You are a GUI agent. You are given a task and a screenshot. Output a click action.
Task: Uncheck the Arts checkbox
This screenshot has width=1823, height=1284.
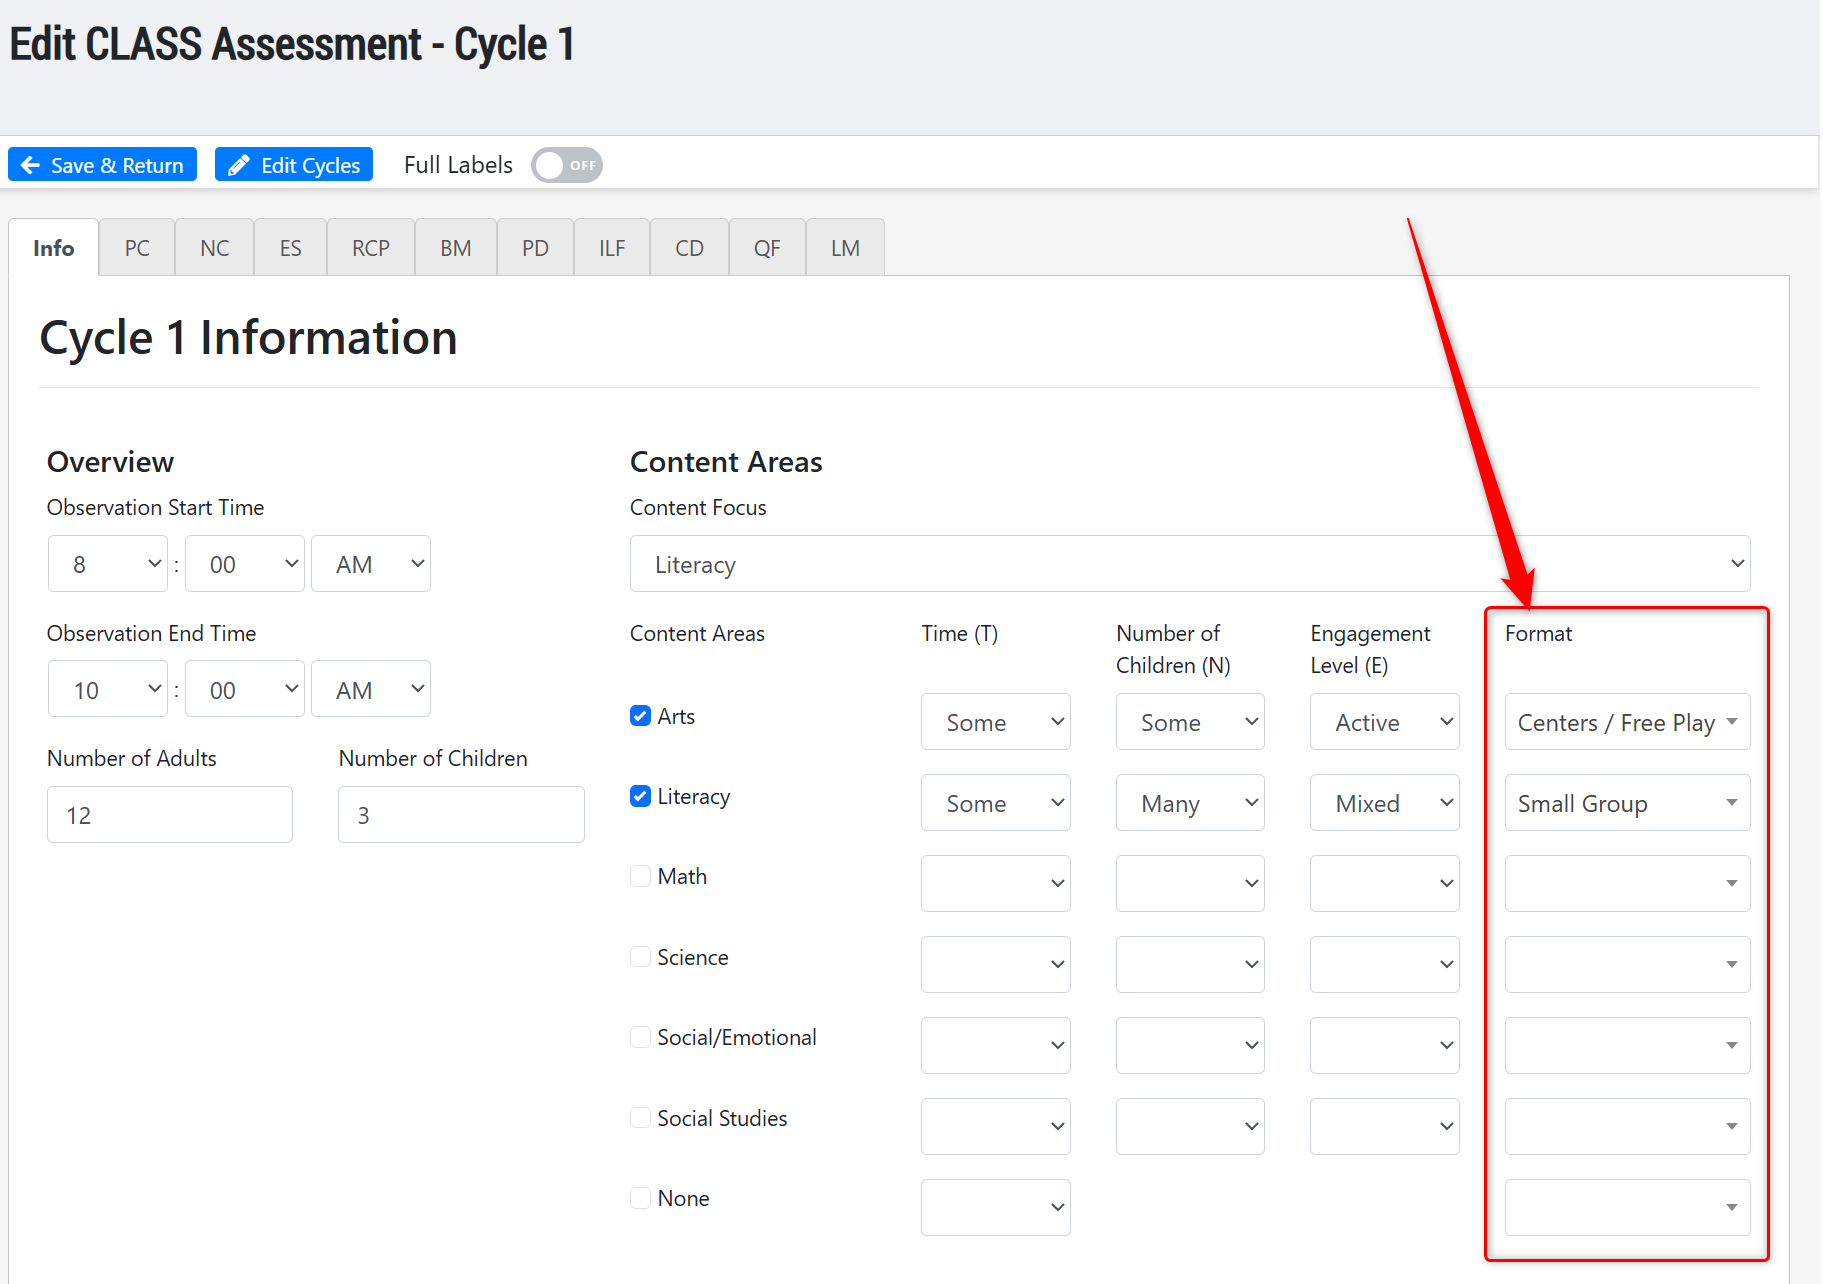(x=640, y=716)
